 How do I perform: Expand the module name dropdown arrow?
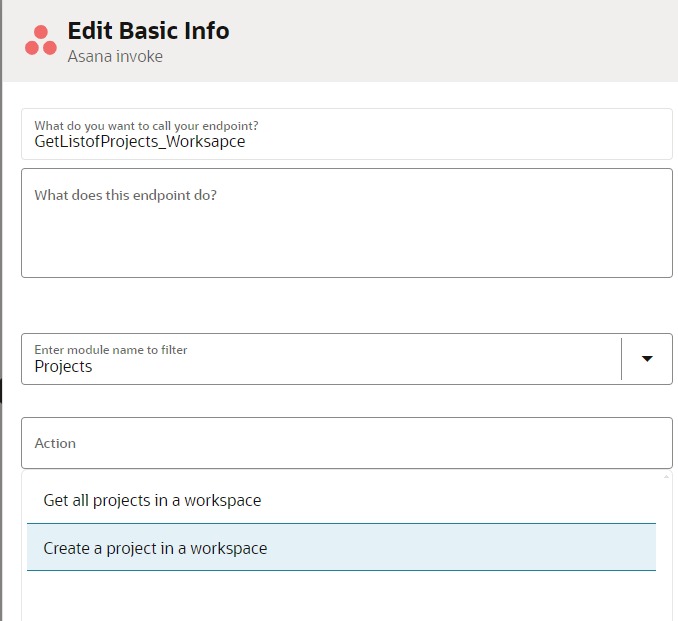(x=647, y=359)
